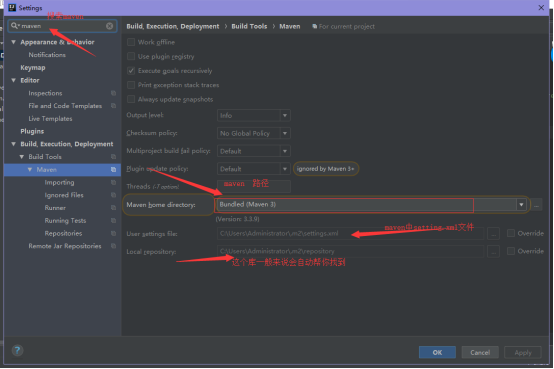554x369 pixels.
Task: Collapse the Editor tree node
Action: coord(13,80)
